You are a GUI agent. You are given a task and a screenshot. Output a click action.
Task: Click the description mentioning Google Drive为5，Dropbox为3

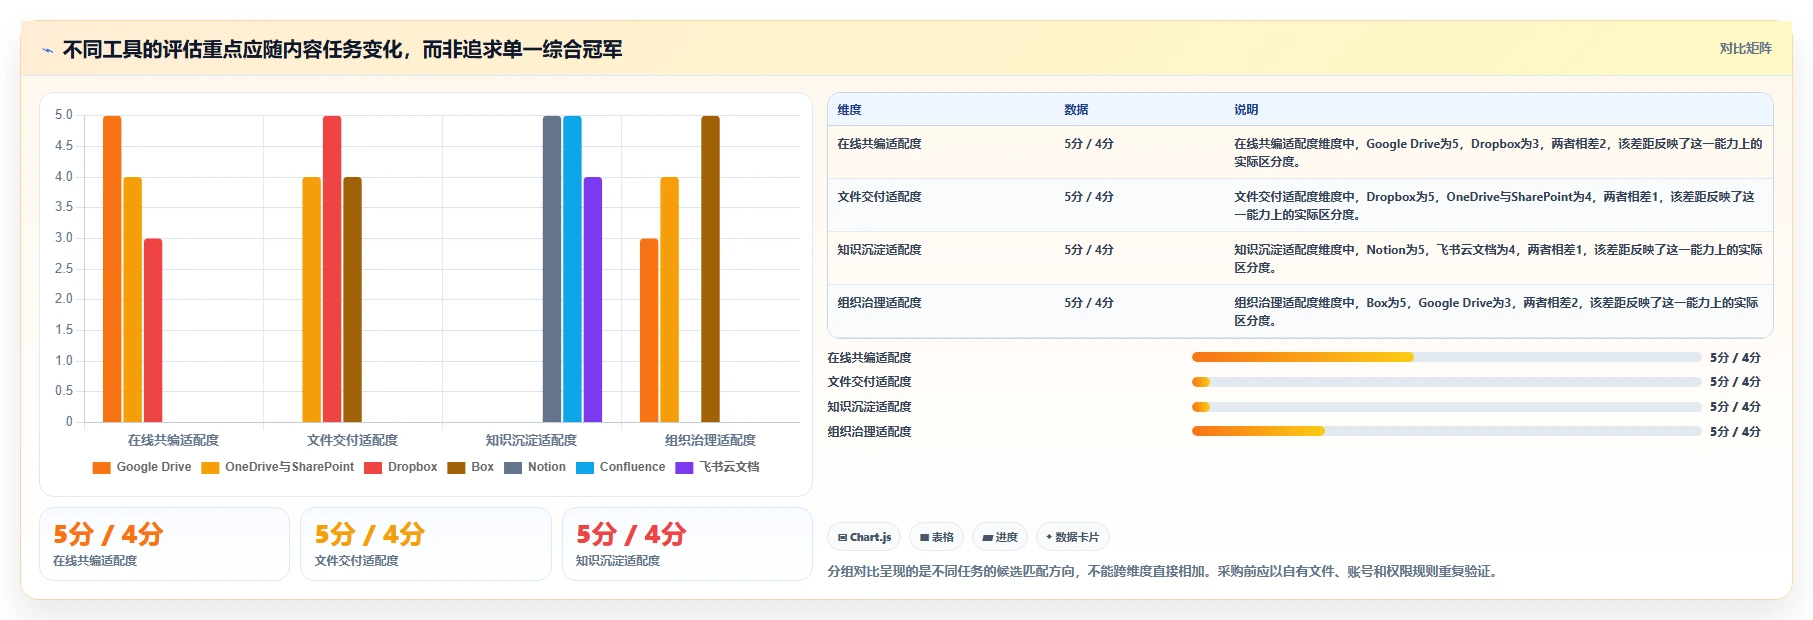pos(1498,153)
